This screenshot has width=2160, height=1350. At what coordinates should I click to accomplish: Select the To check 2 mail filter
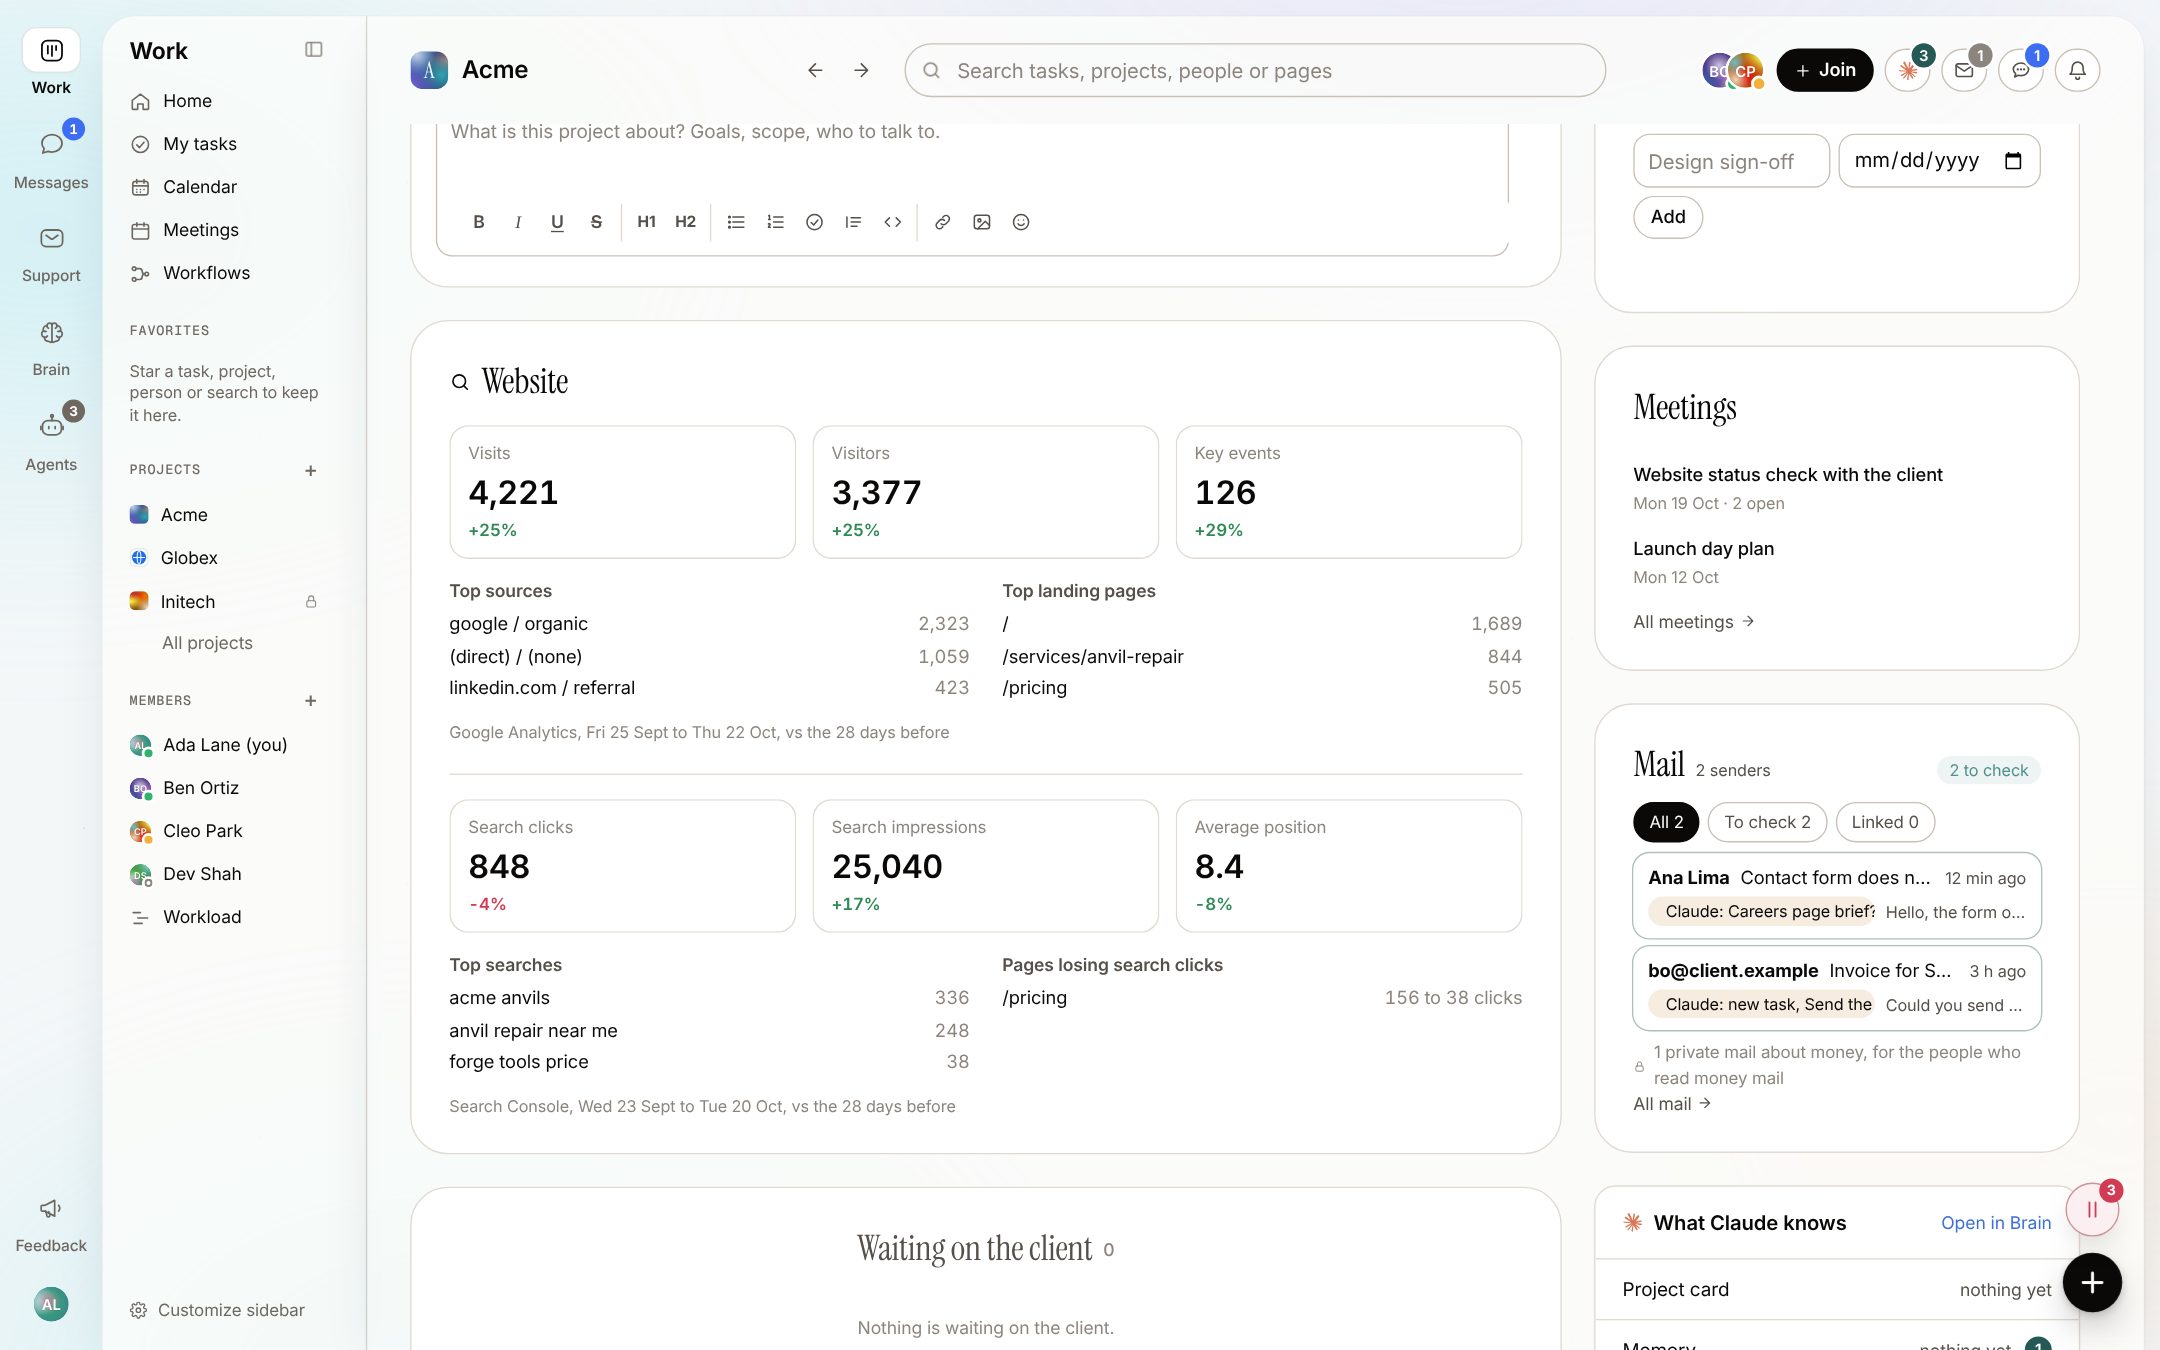pos(1767,822)
